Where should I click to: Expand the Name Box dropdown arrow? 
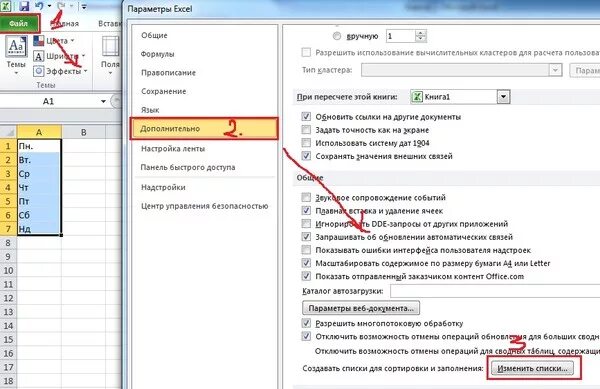click(103, 101)
